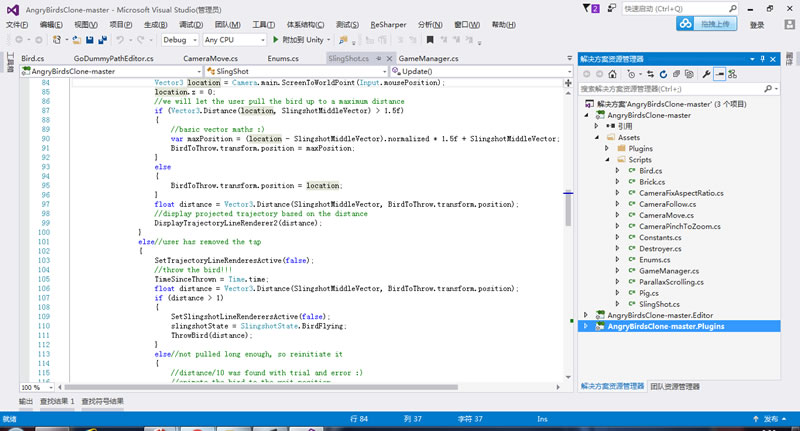Select GameManager.cs in the Solution Explorer
800x431 pixels.
click(669, 271)
